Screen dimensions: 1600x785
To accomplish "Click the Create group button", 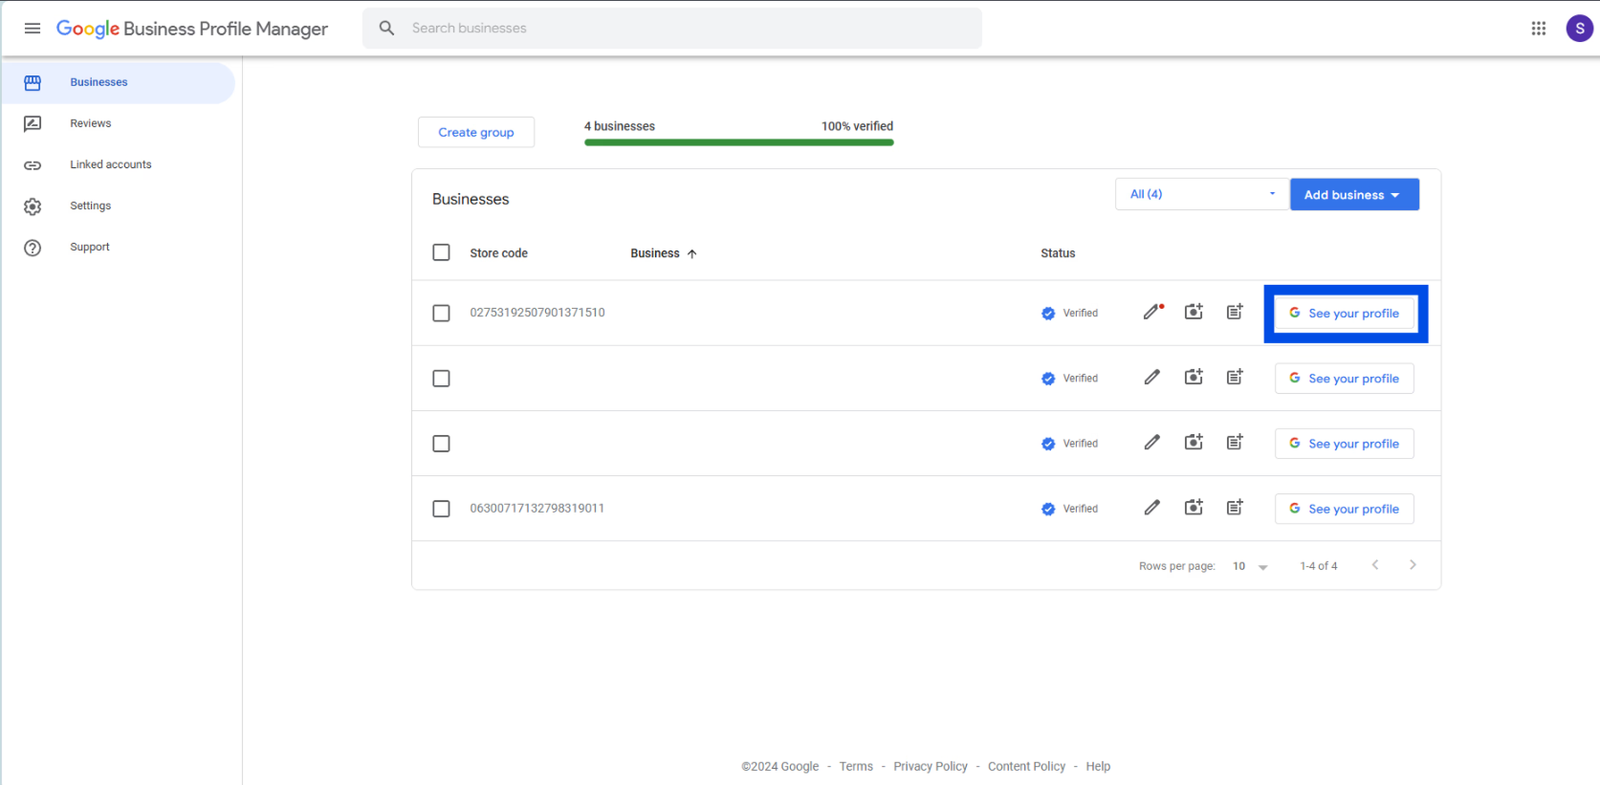I will 476,132.
